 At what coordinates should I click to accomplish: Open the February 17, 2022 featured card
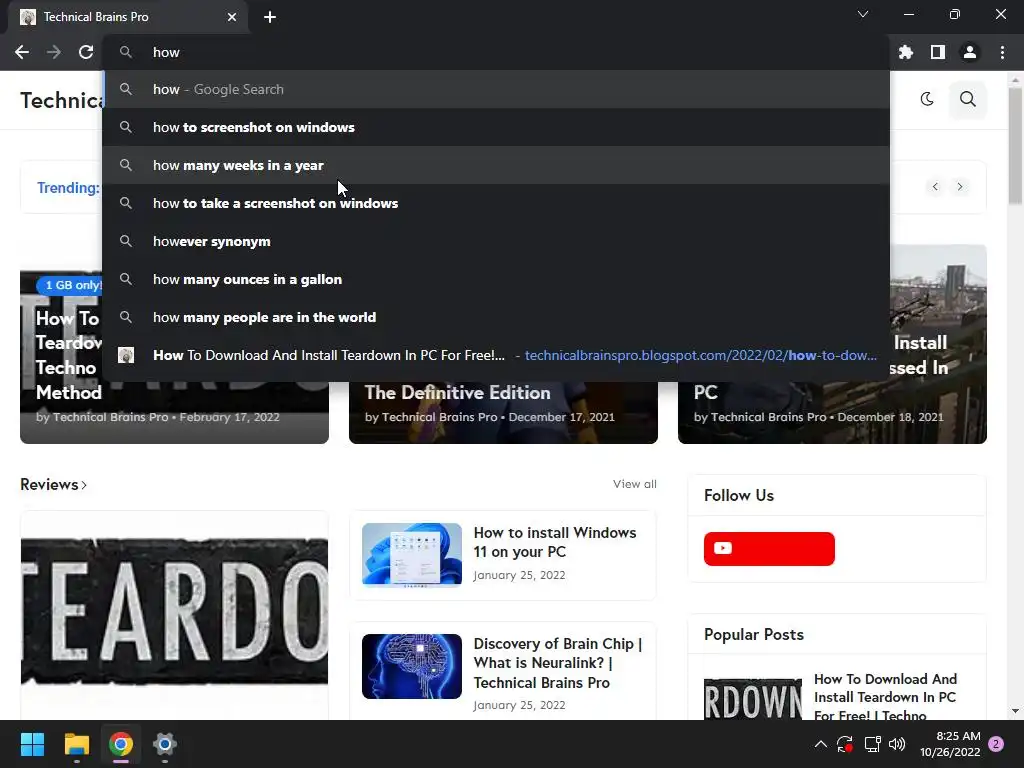[174, 411]
